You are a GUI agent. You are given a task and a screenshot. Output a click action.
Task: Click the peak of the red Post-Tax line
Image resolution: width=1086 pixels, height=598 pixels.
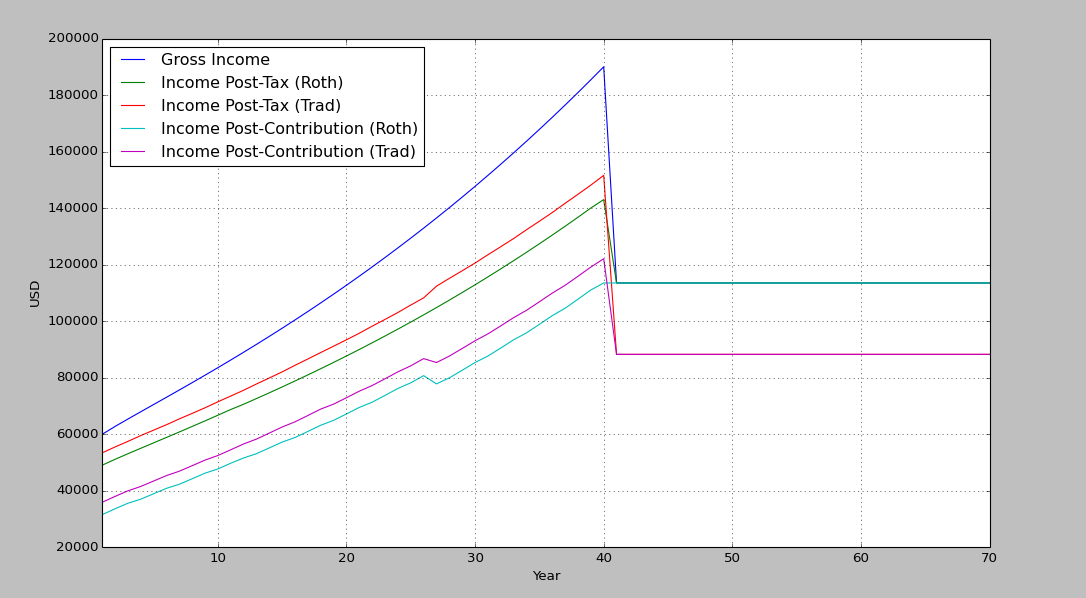click(x=603, y=176)
